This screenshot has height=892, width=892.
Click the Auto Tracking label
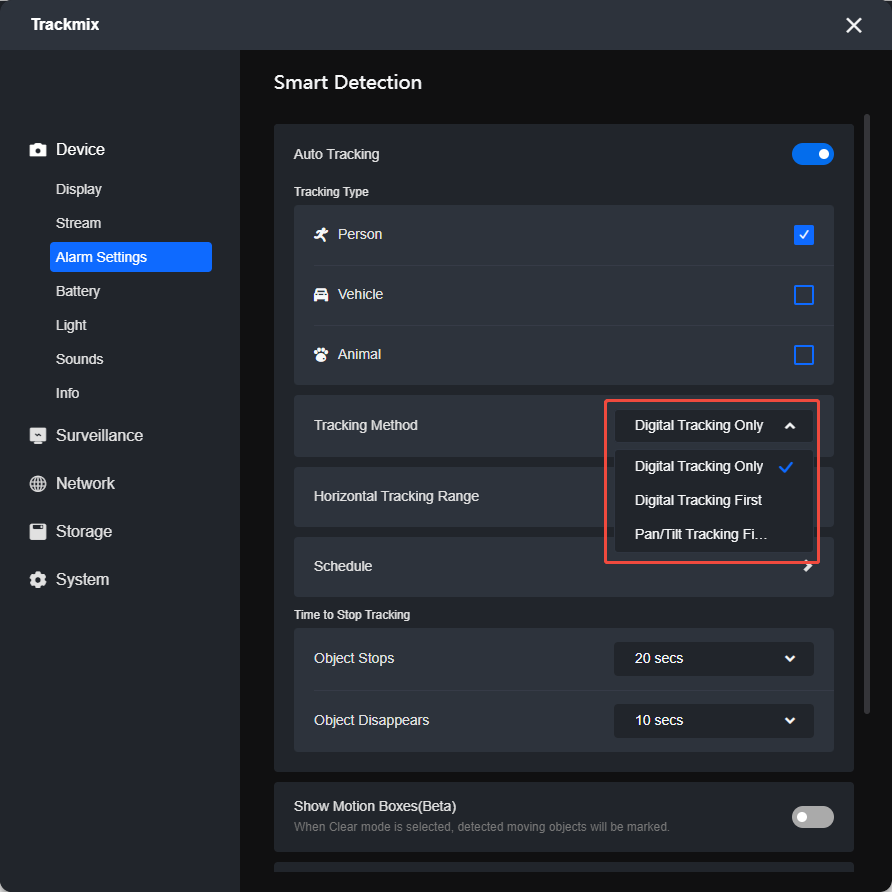(336, 154)
